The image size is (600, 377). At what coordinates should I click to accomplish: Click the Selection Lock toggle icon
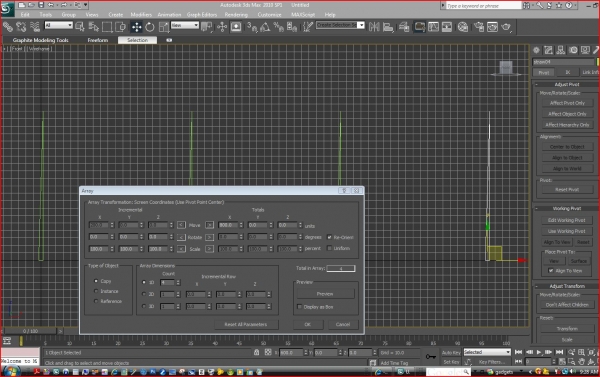256,352
